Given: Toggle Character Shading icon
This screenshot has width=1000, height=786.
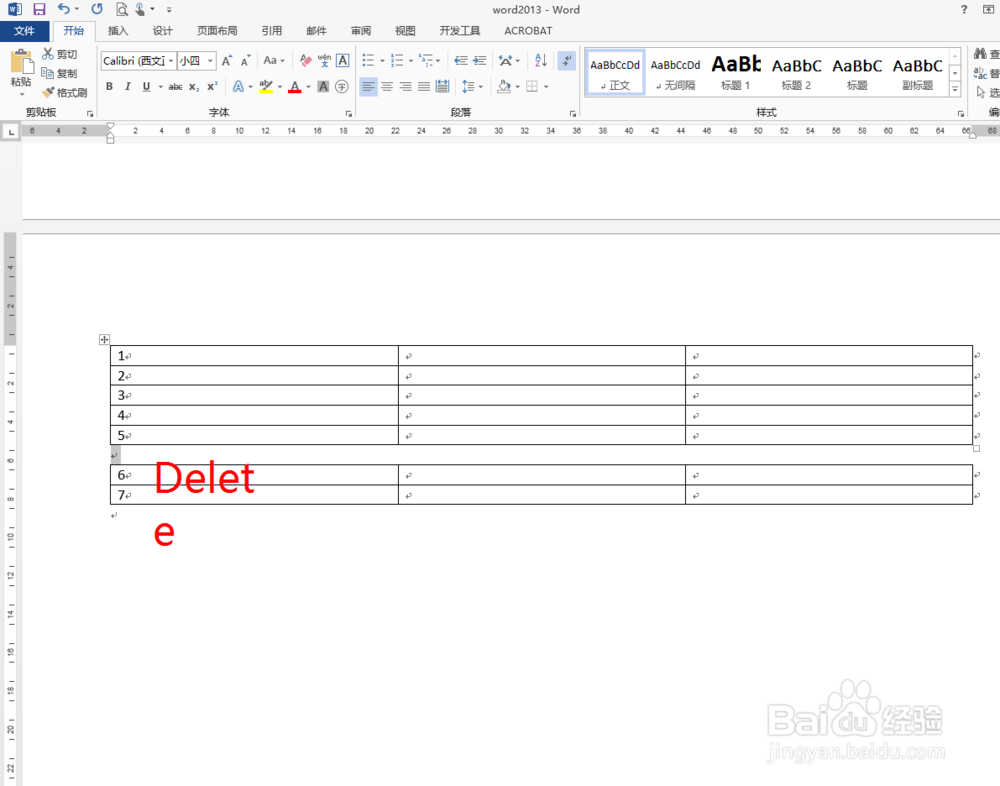Looking at the screenshot, I should [x=323, y=86].
